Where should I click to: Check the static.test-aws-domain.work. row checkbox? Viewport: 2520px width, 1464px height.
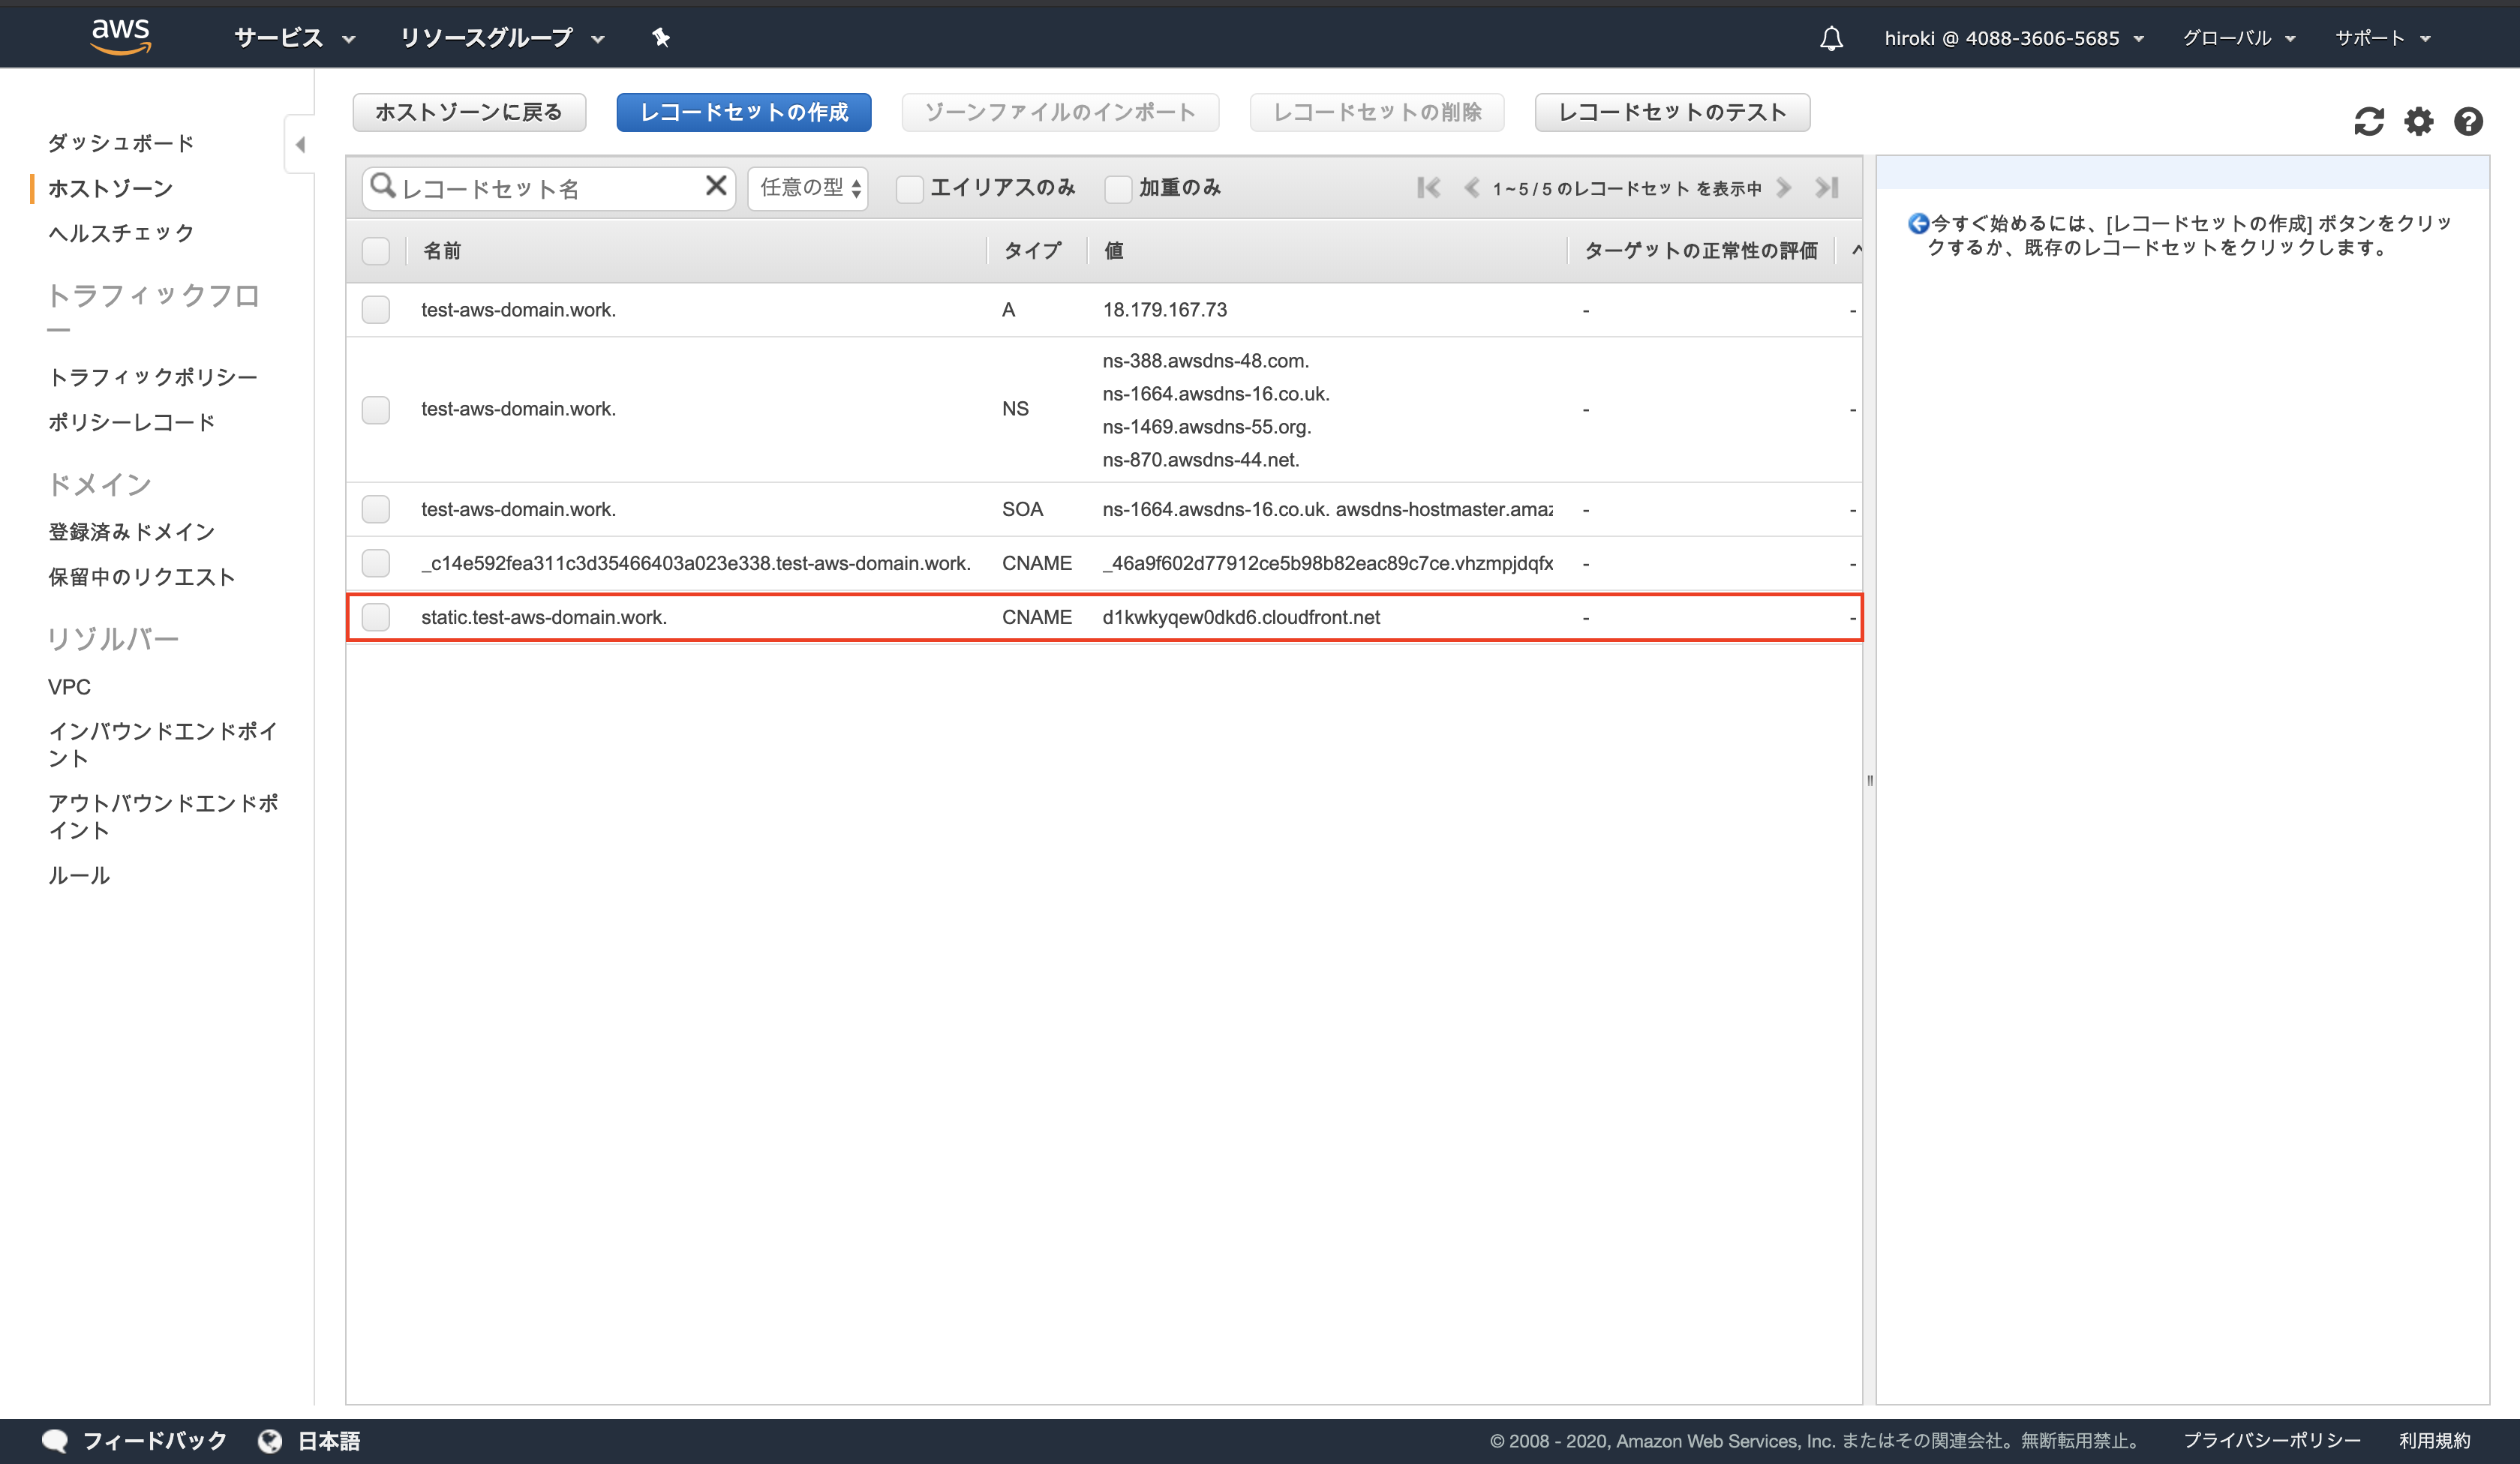376,617
